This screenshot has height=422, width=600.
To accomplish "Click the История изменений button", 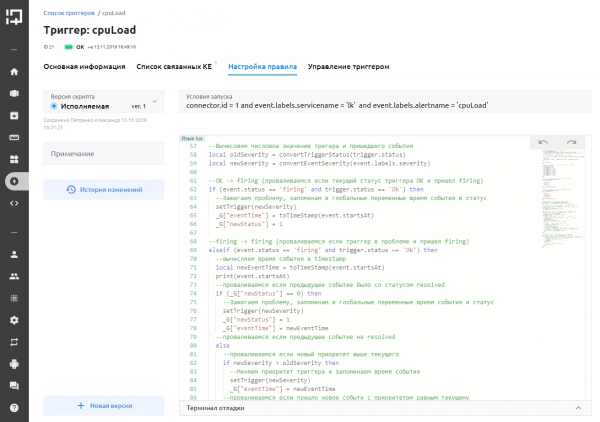I will (x=104, y=190).
